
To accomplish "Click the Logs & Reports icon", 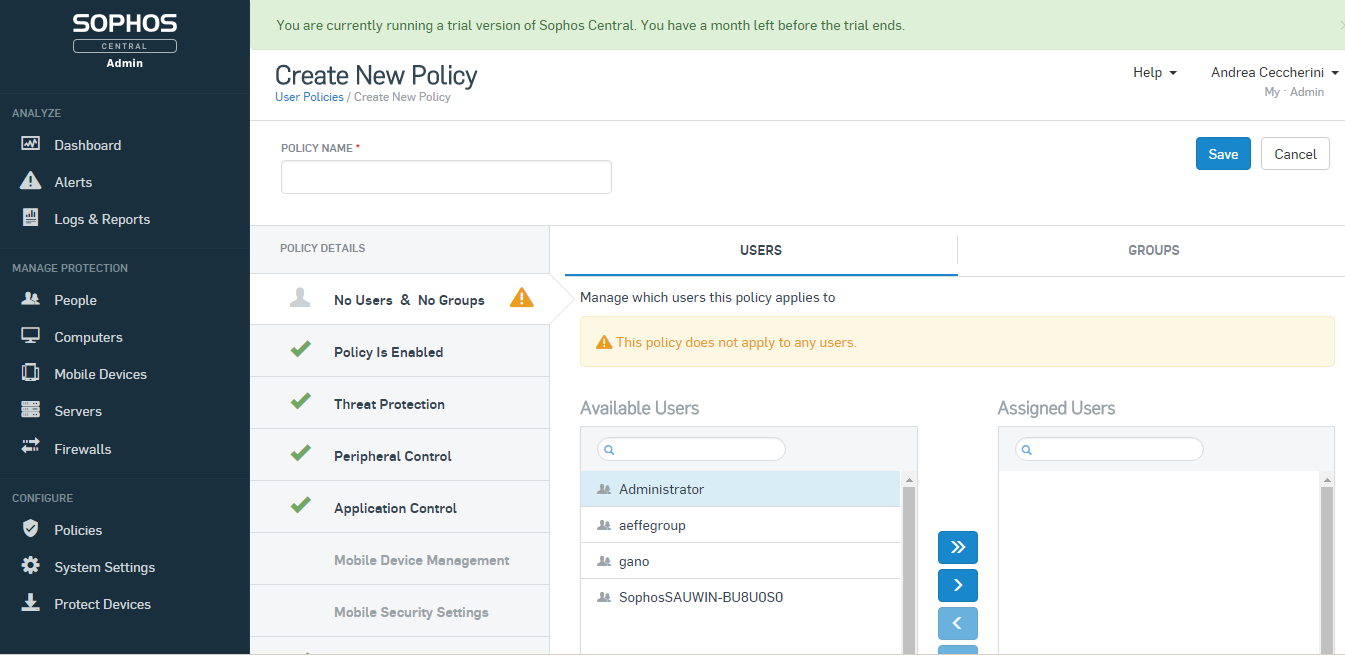I will (30, 218).
